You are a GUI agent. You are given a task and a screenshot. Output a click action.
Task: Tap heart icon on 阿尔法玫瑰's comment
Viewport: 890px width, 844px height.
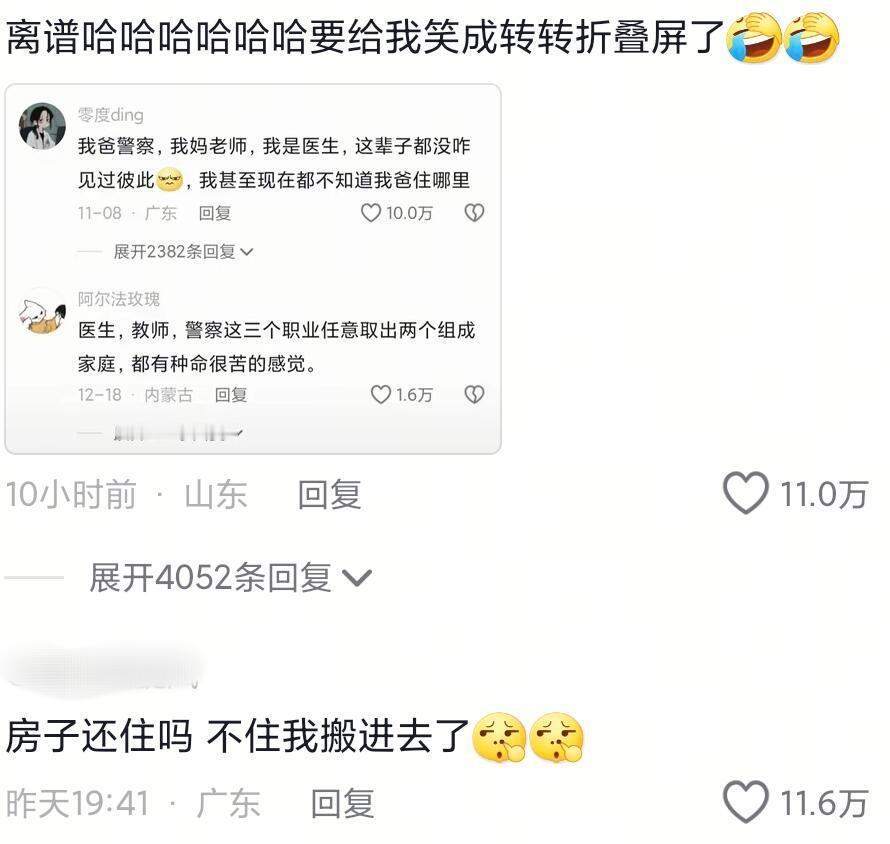pyautogui.click(x=381, y=394)
